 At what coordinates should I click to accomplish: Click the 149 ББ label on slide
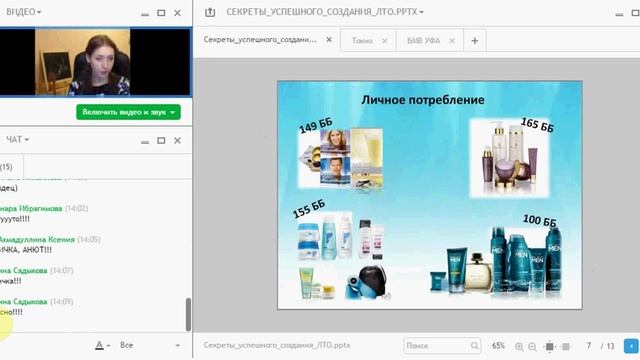click(316, 126)
